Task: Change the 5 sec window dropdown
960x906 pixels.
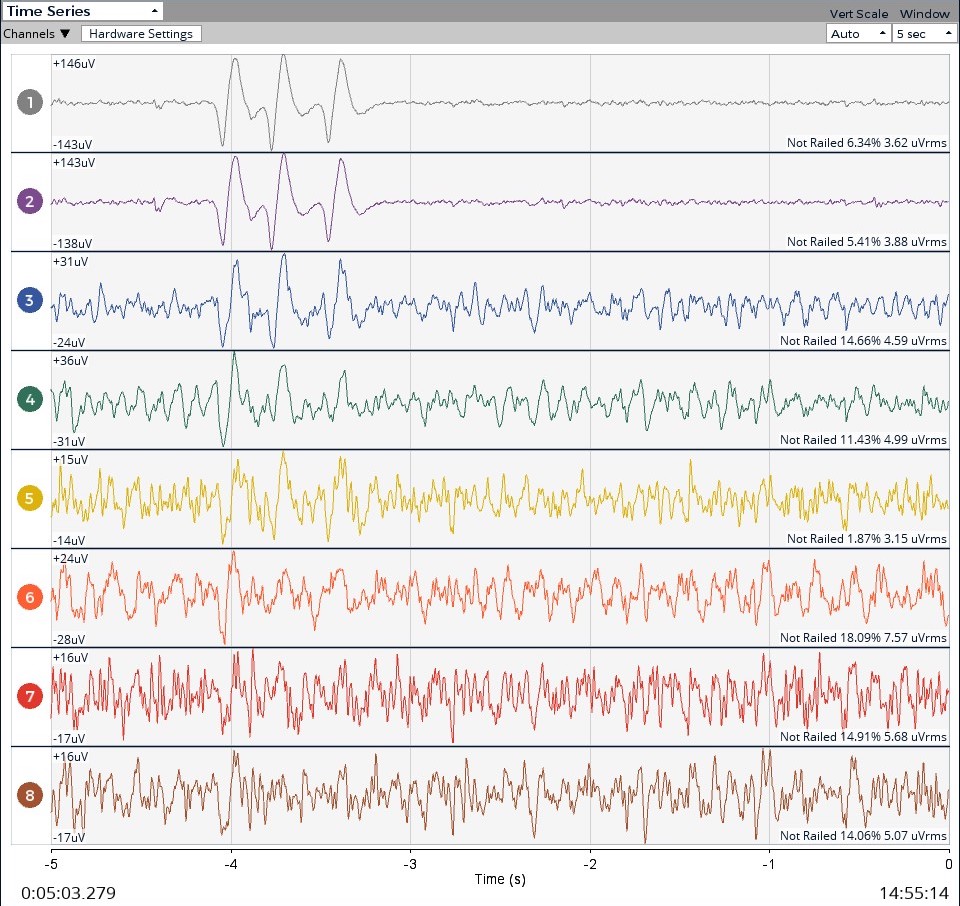Action: pyautogui.click(x=925, y=33)
